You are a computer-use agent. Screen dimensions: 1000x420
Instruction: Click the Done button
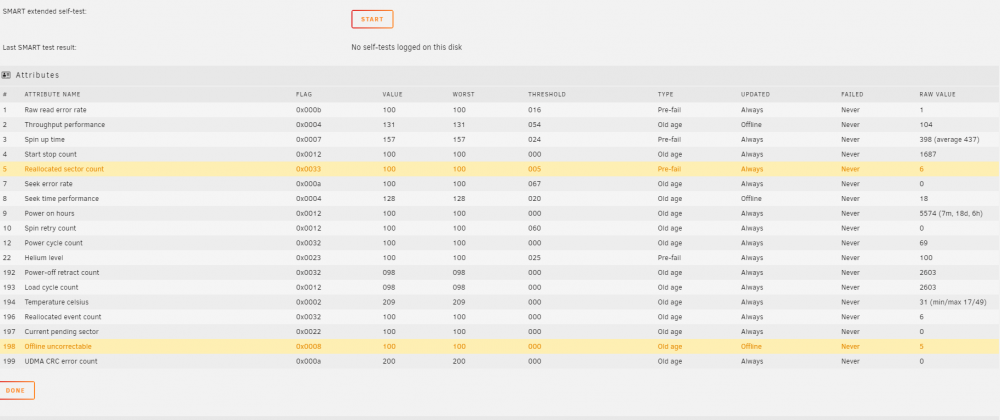(x=16, y=390)
